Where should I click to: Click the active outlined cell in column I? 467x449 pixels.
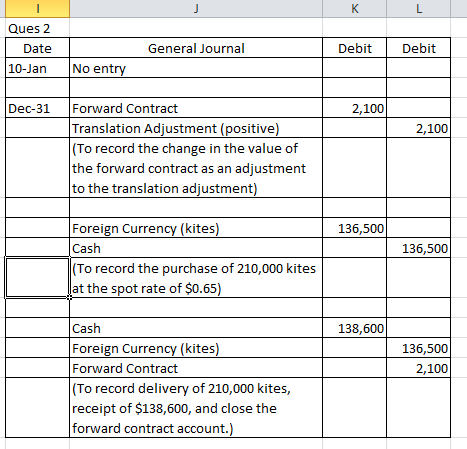[x=37, y=277]
